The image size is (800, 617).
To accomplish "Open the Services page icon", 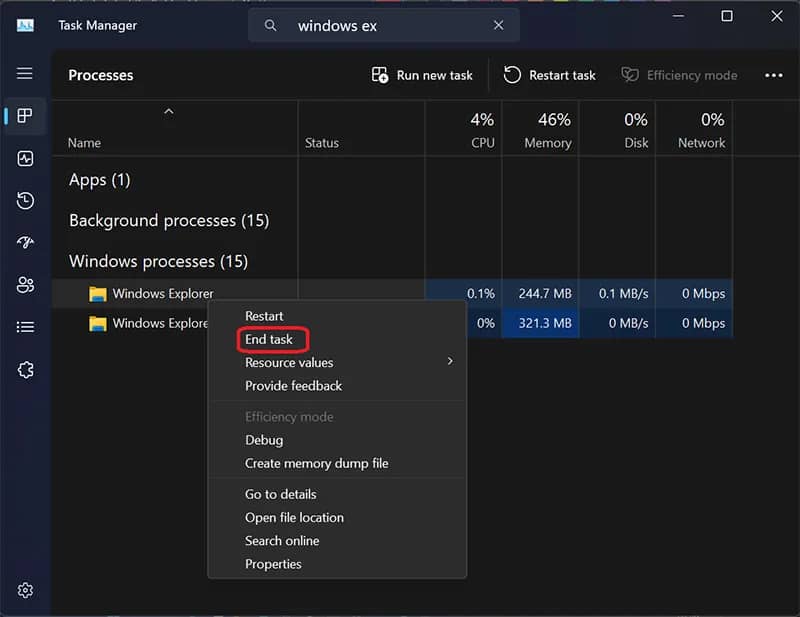I will click(26, 369).
